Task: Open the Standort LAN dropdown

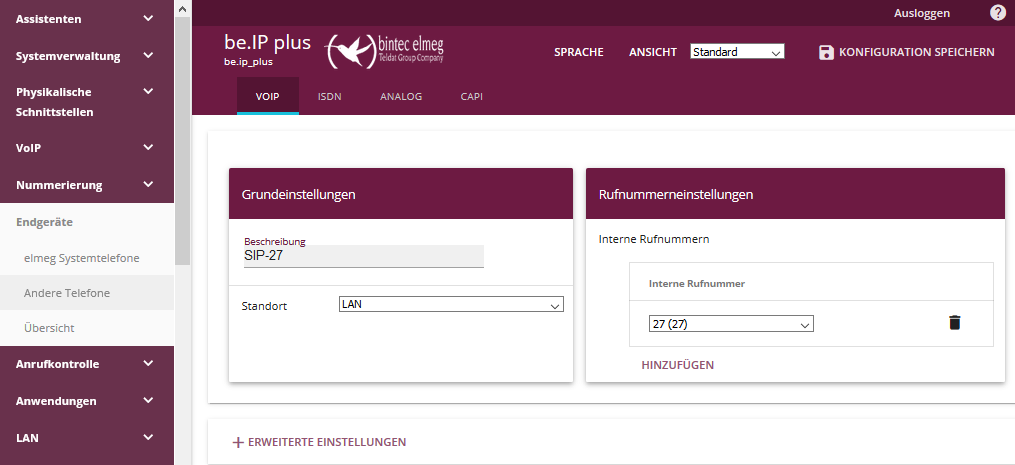Action: click(x=451, y=305)
